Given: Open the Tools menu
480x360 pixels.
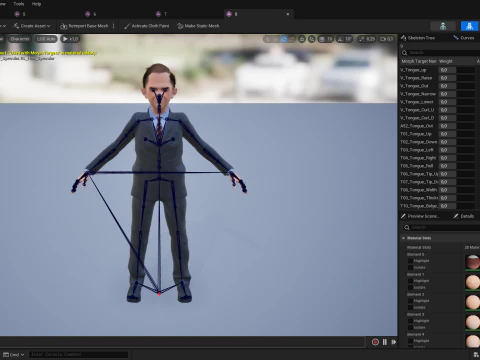Looking at the screenshot, I should tap(19, 4).
